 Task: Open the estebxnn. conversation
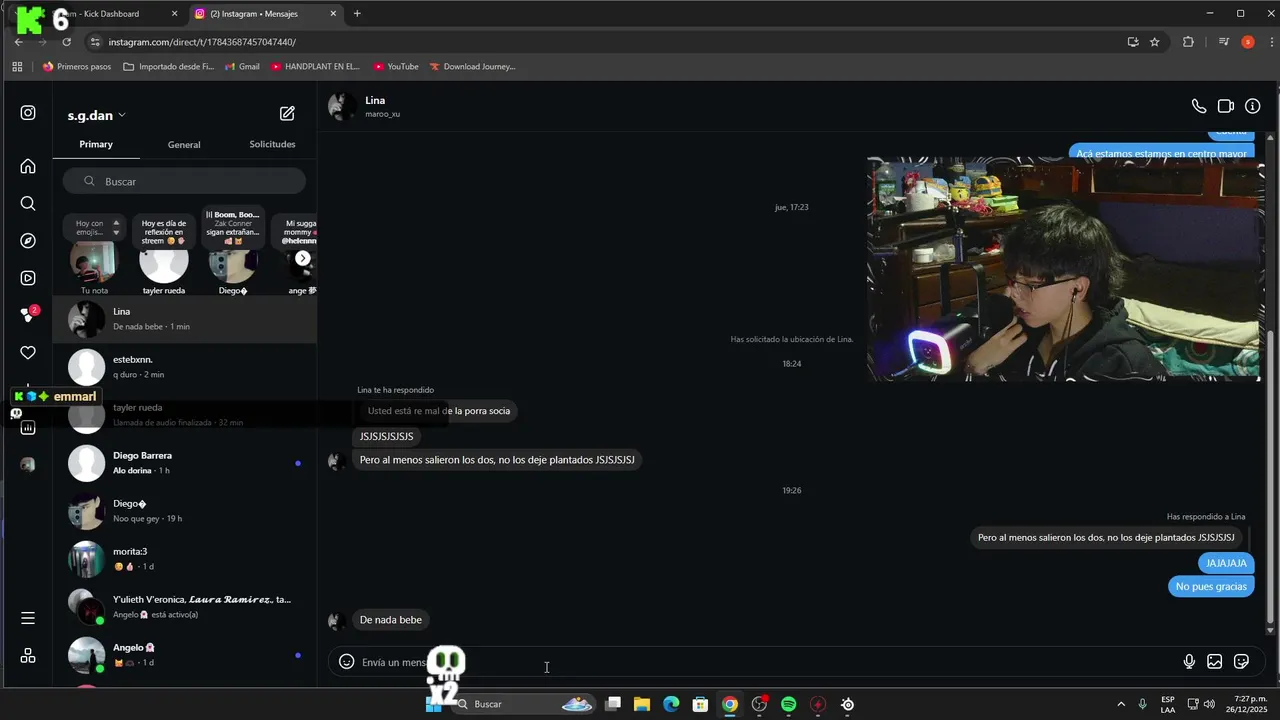(x=184, y=367)
